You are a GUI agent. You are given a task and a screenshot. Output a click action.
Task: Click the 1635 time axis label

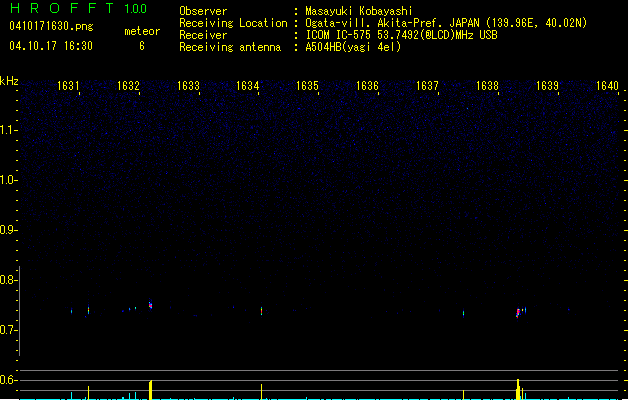tap(307, 86)
